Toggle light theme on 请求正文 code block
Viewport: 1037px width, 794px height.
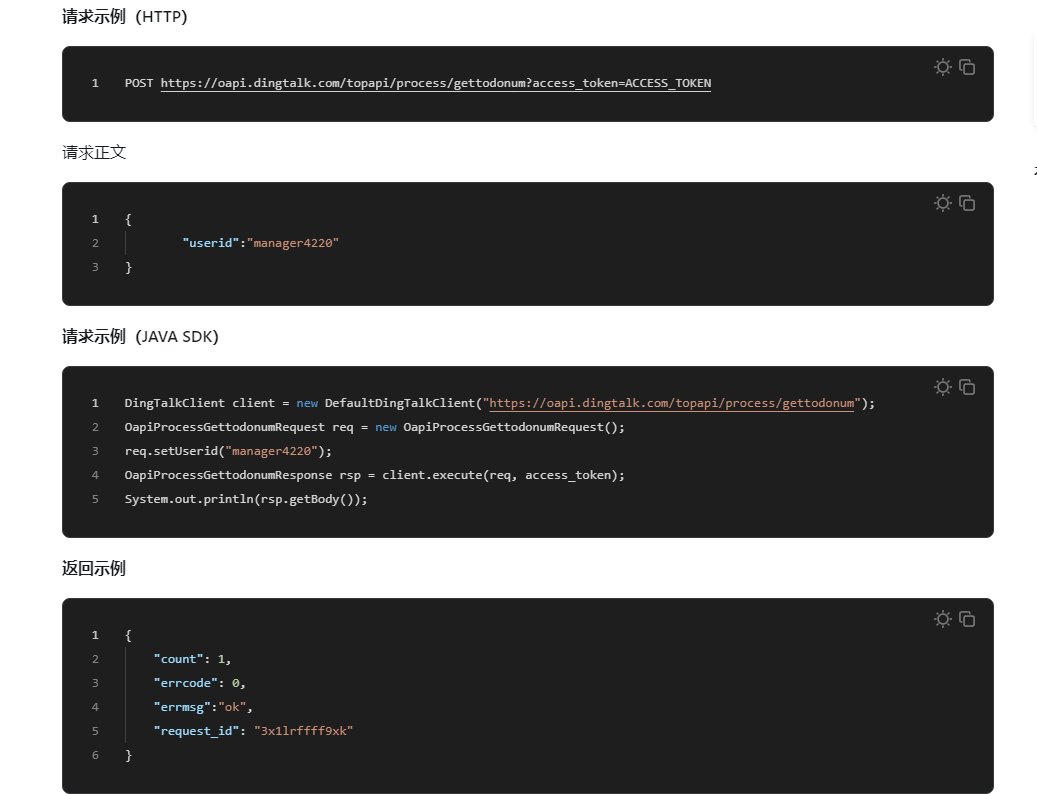942,203
